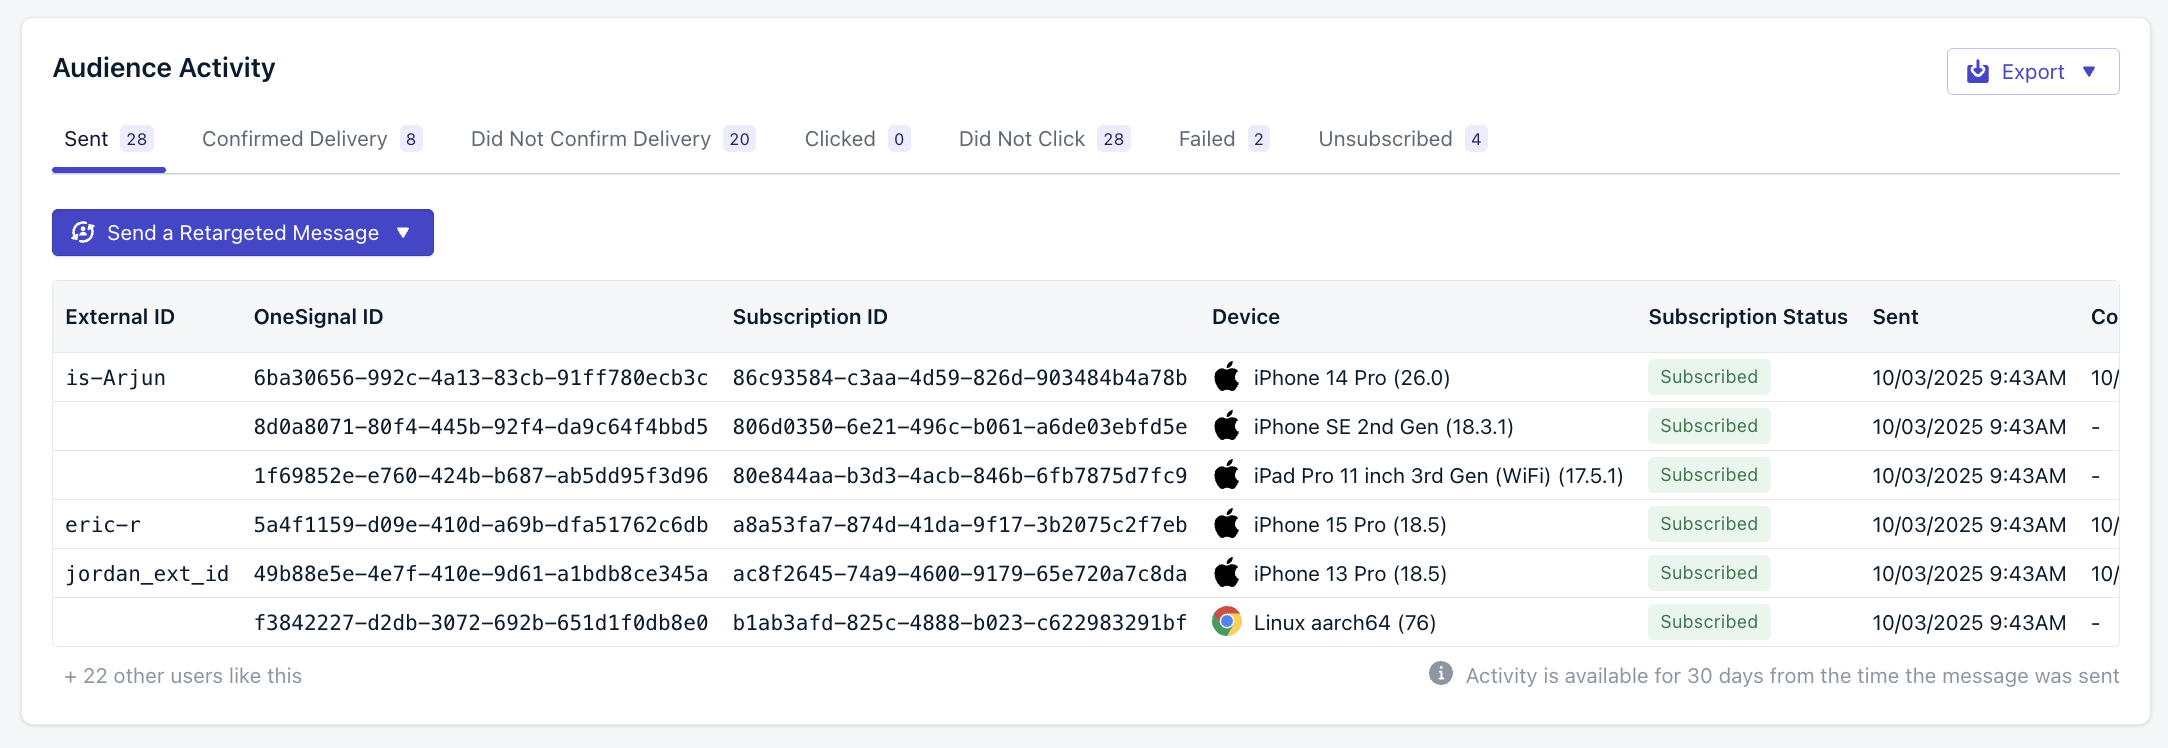The width and height of the screenshot is (2168, 748).
Task: Click Subscribed badge for is-Arjun row
Action: 1708,377
